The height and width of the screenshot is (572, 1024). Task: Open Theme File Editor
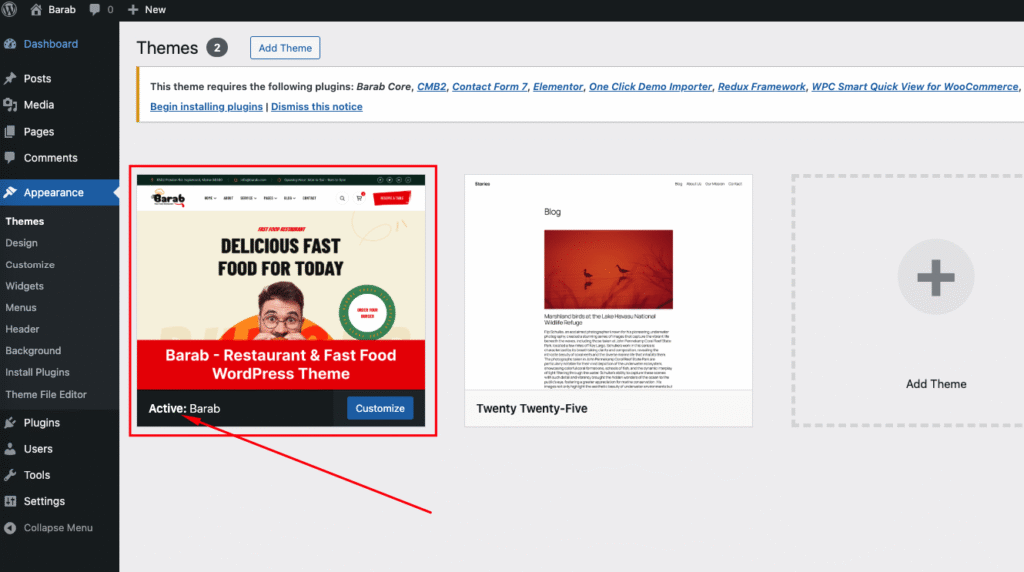point(46,394)
